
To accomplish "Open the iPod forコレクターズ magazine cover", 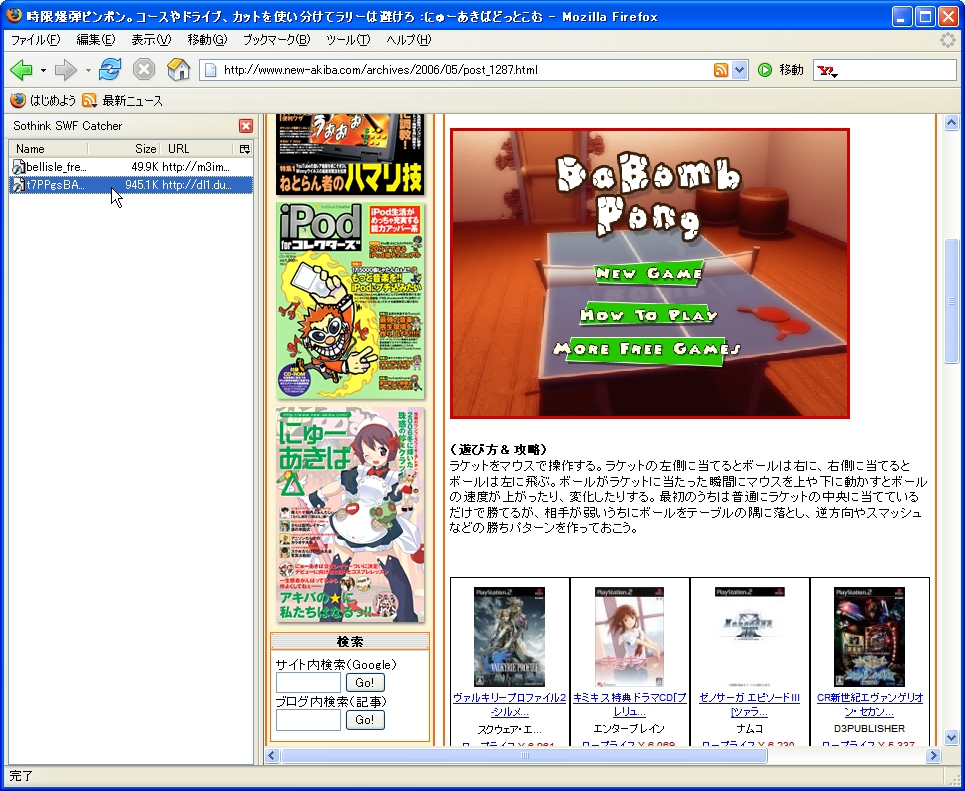I will [x=350, y=301].
